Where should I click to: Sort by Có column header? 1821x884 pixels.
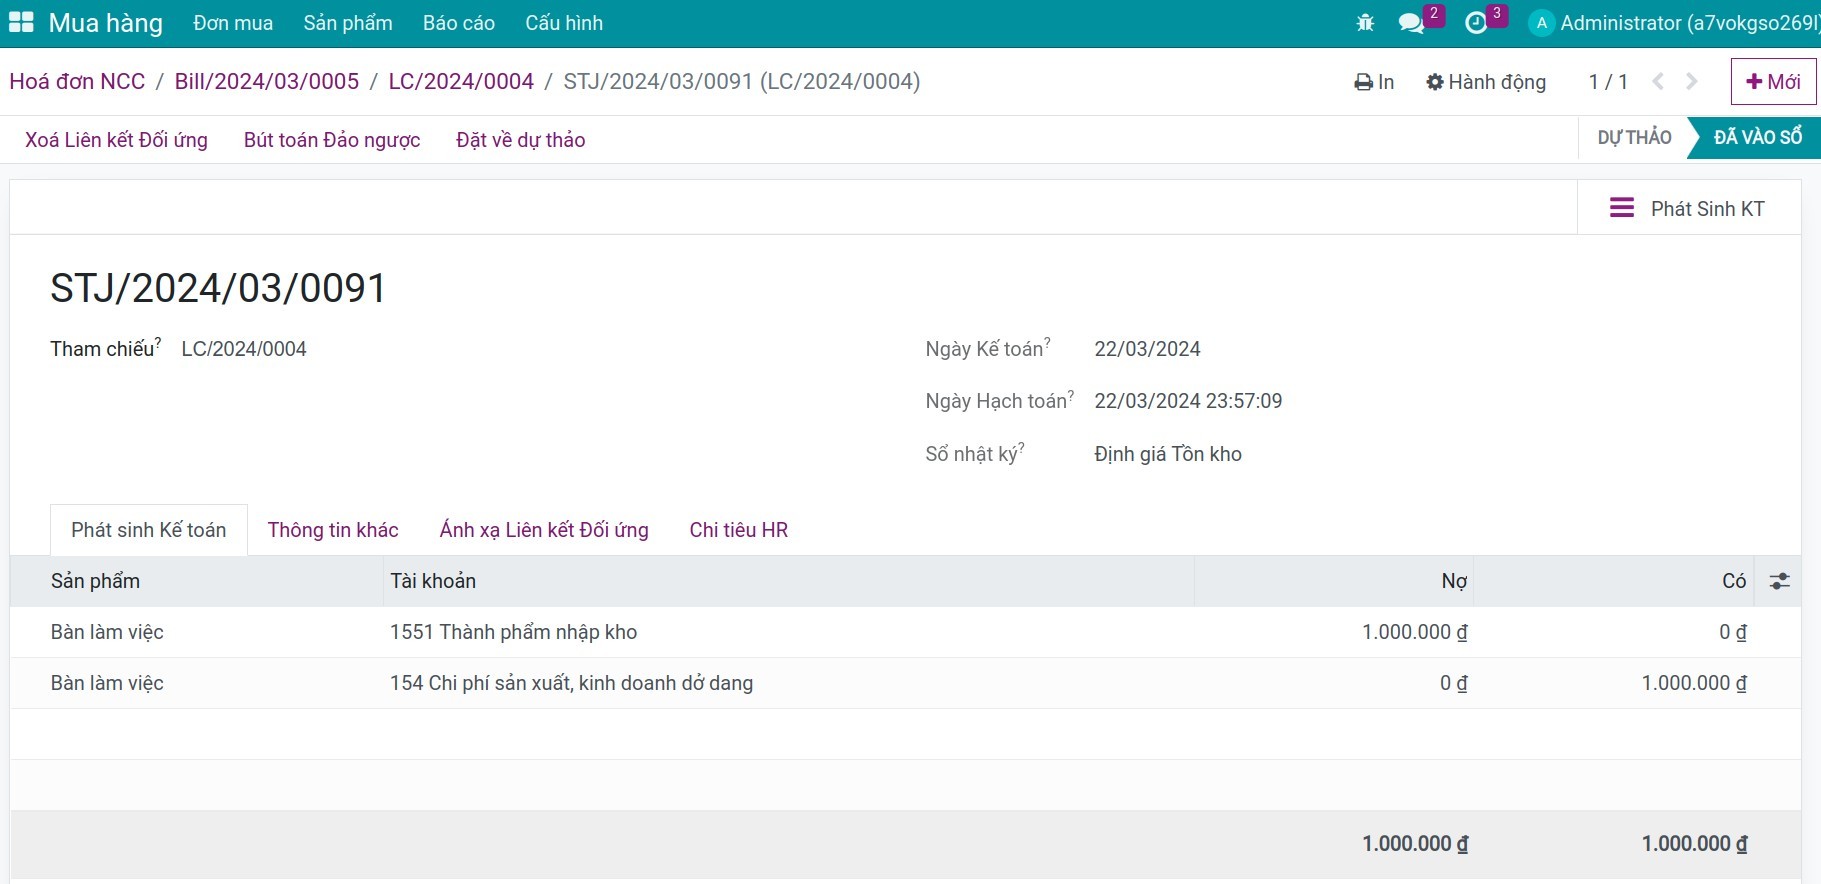click(x=1613, y=581)
